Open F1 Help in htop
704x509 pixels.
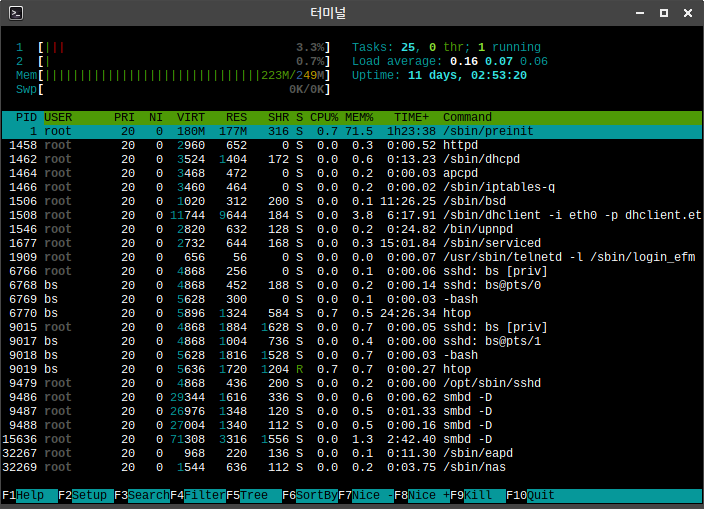30,495
